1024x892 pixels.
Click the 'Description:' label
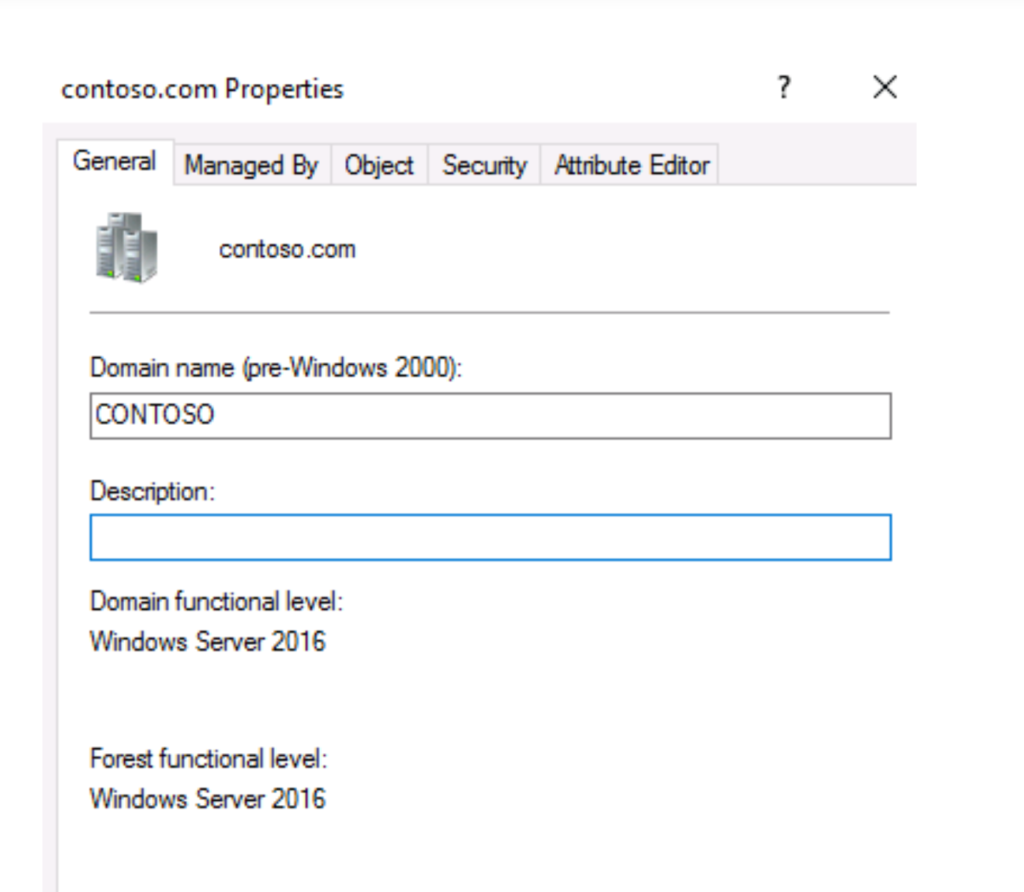coord(153,491)
